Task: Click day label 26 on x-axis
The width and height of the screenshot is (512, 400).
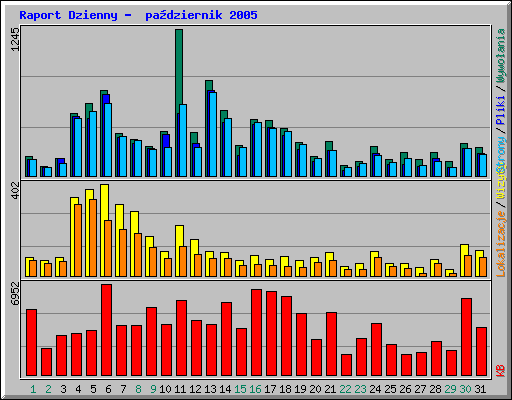Action: point(405,389)
